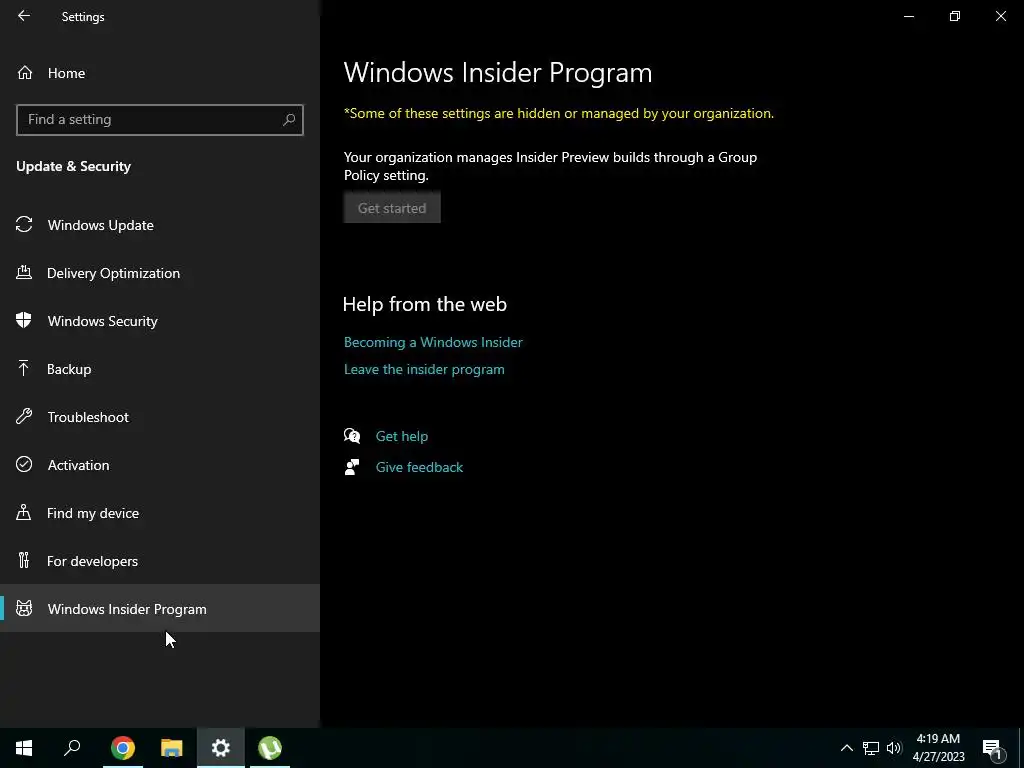1024x768 pixels.
Task: Click the Get help link
Action: pos(402,436)
